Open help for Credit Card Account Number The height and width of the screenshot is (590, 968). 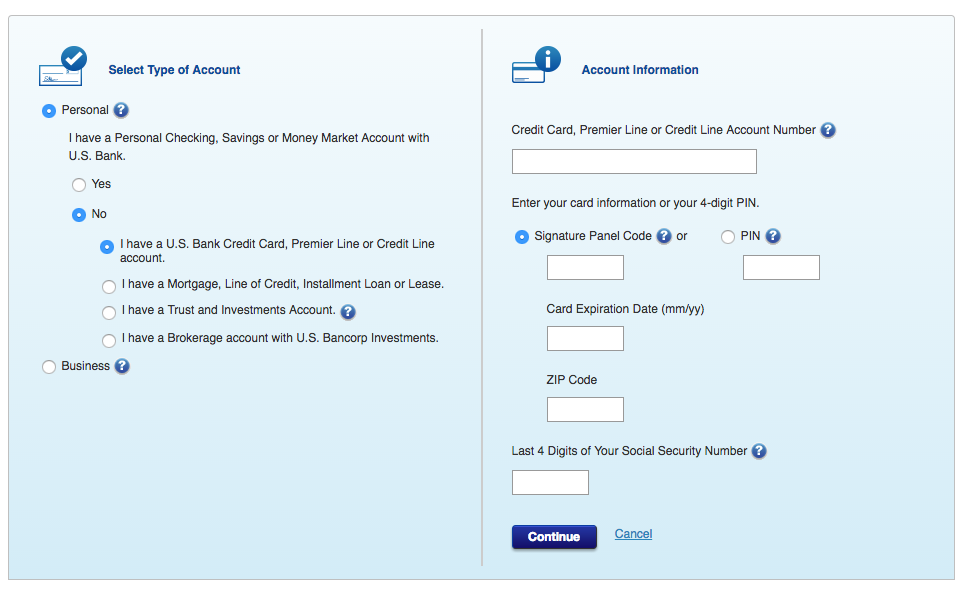click(828, 130)
